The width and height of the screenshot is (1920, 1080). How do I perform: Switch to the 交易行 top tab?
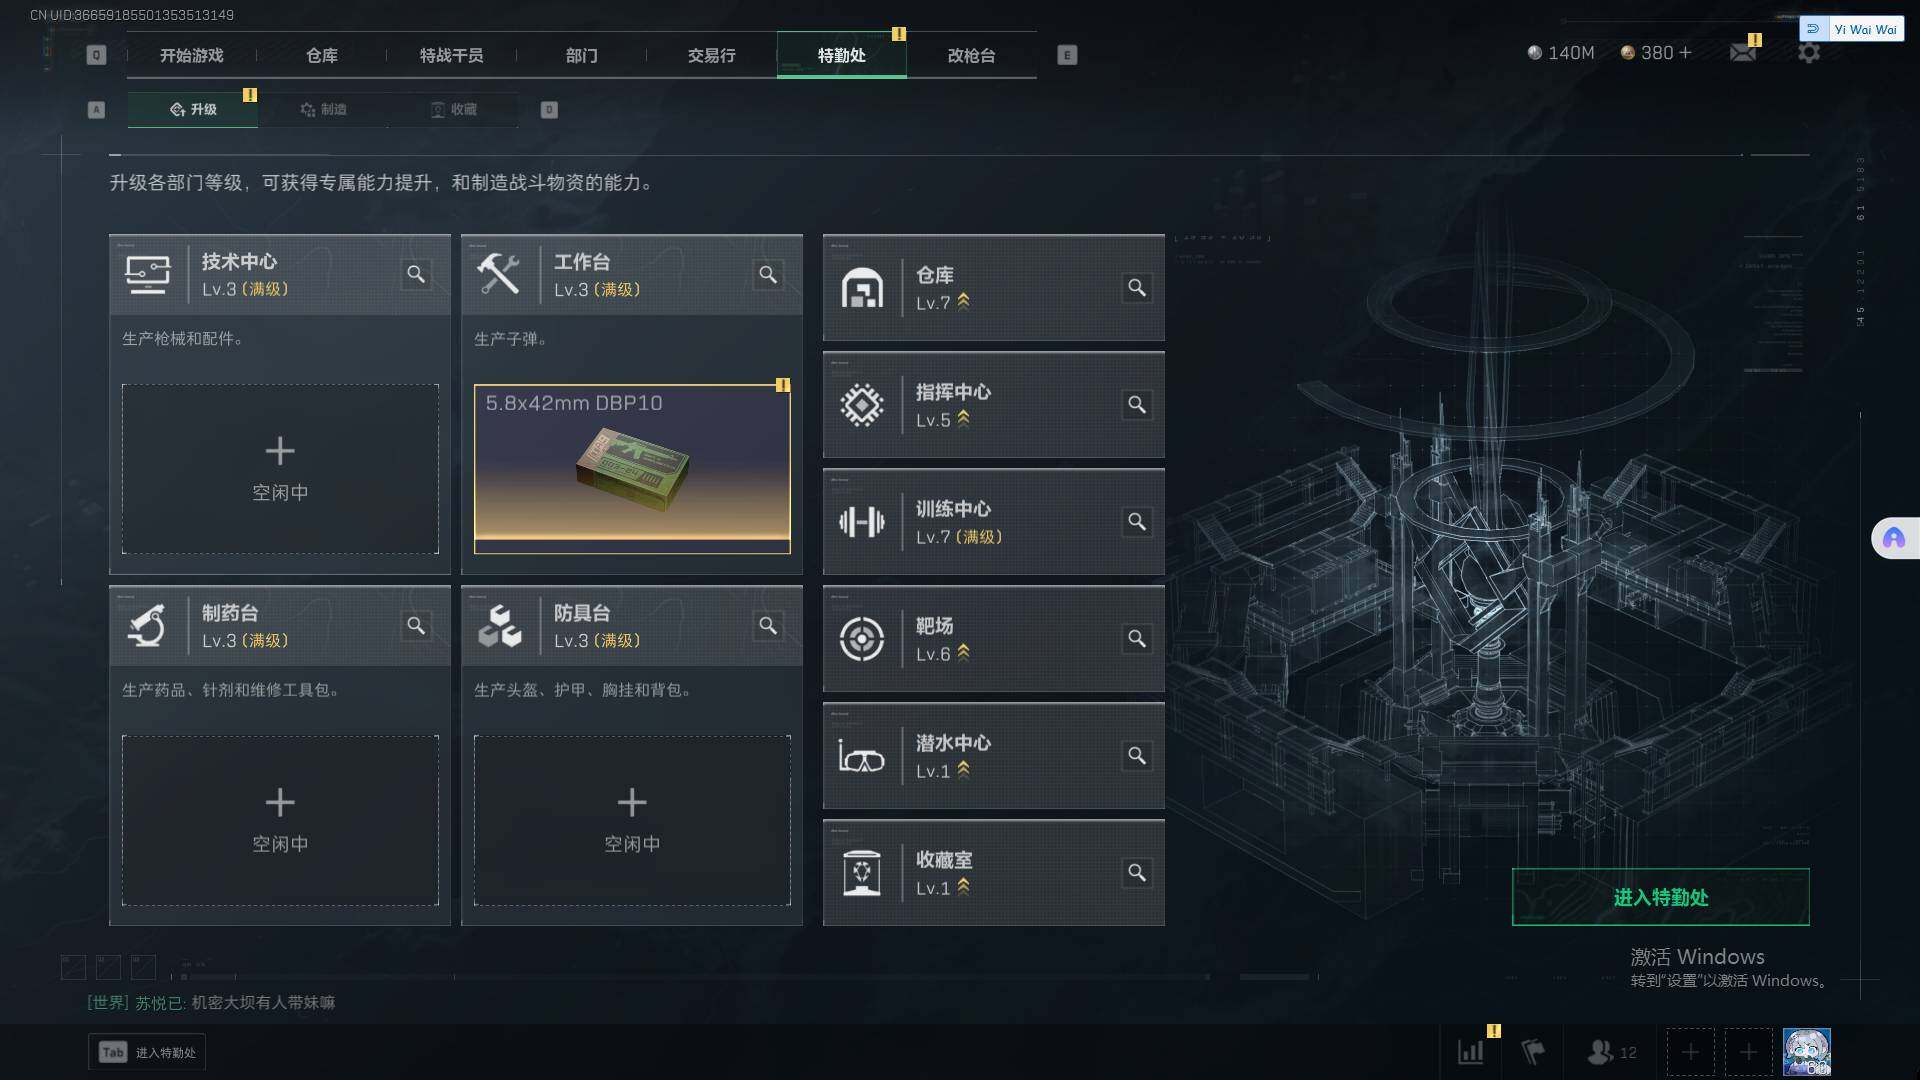tap(711, 55)
